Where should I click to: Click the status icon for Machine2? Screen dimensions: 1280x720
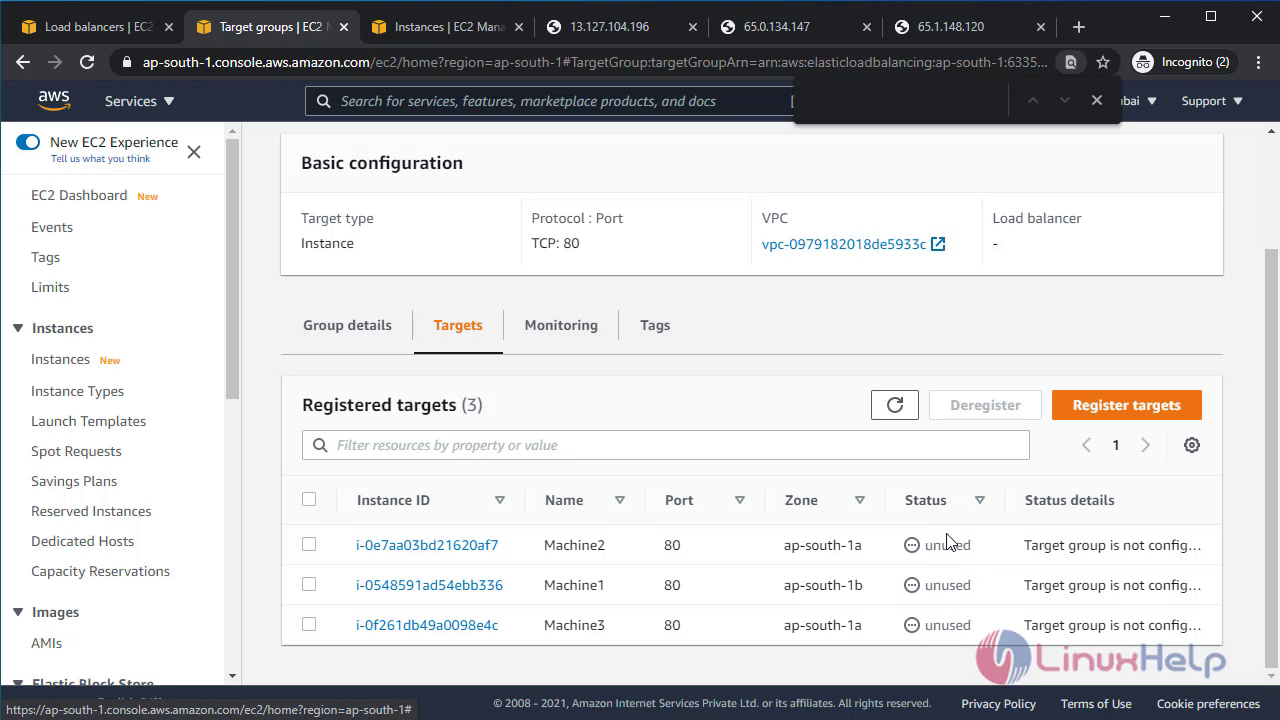click(x=912, y=545)
